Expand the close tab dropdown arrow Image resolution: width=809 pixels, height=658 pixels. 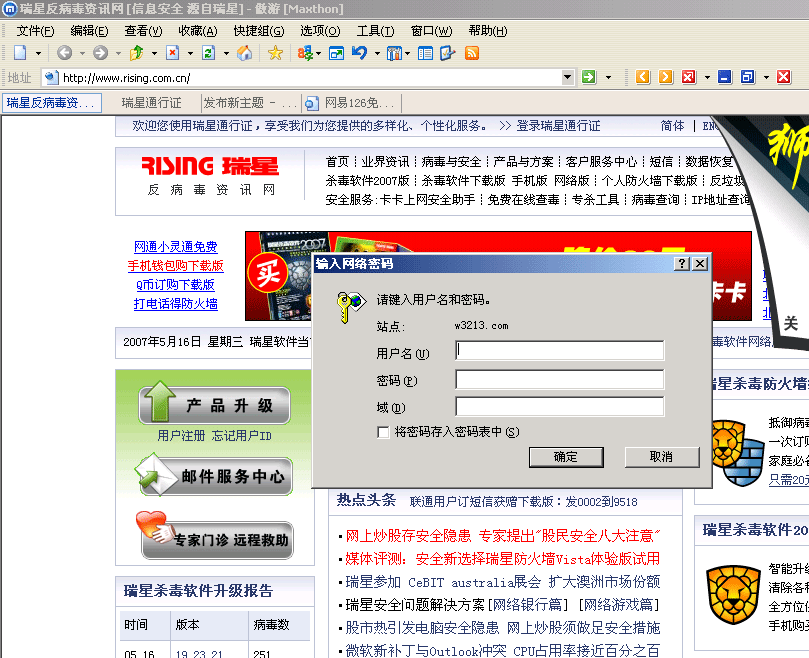pyautogui.click(x=707, y=77)
